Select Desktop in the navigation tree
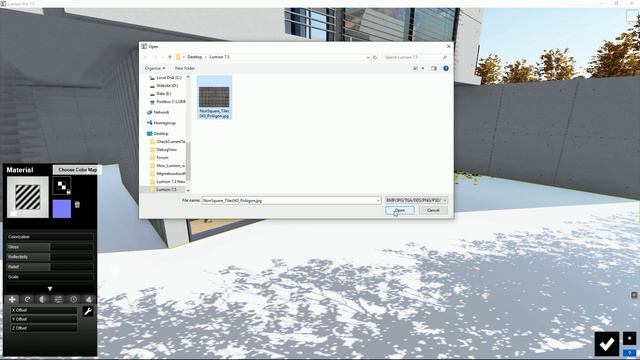The height and width of the screenshot is (360, 640). click(157, 133)
